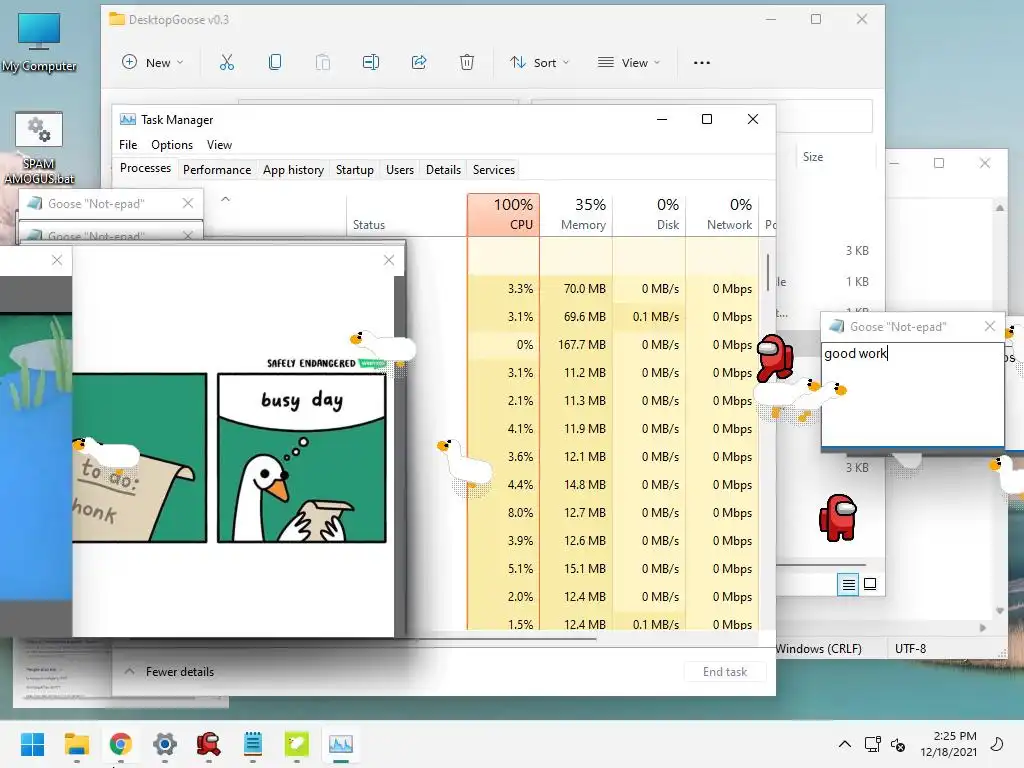Sort by the 100% CPU column header
The image size is (1024, 768).
(x=504, y=214)
